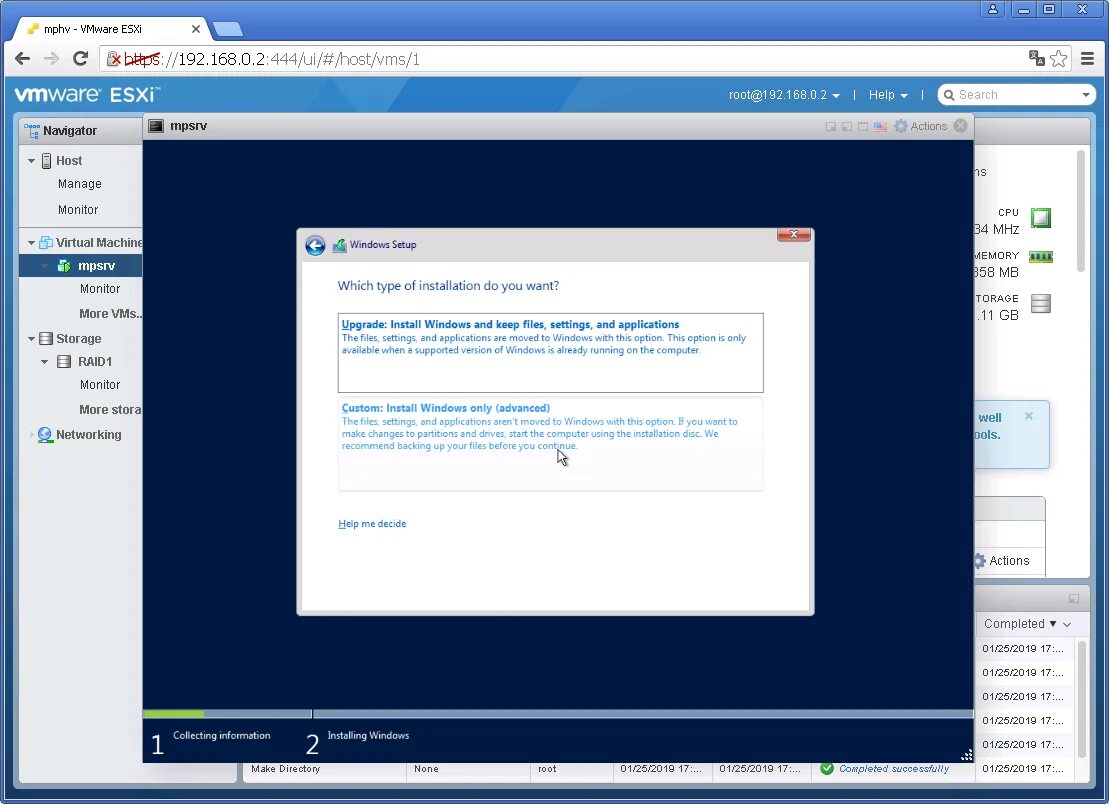Go back in the Windows Setup wizard
Viewport: 1109px width, 804px height.
tap(315, 245)
